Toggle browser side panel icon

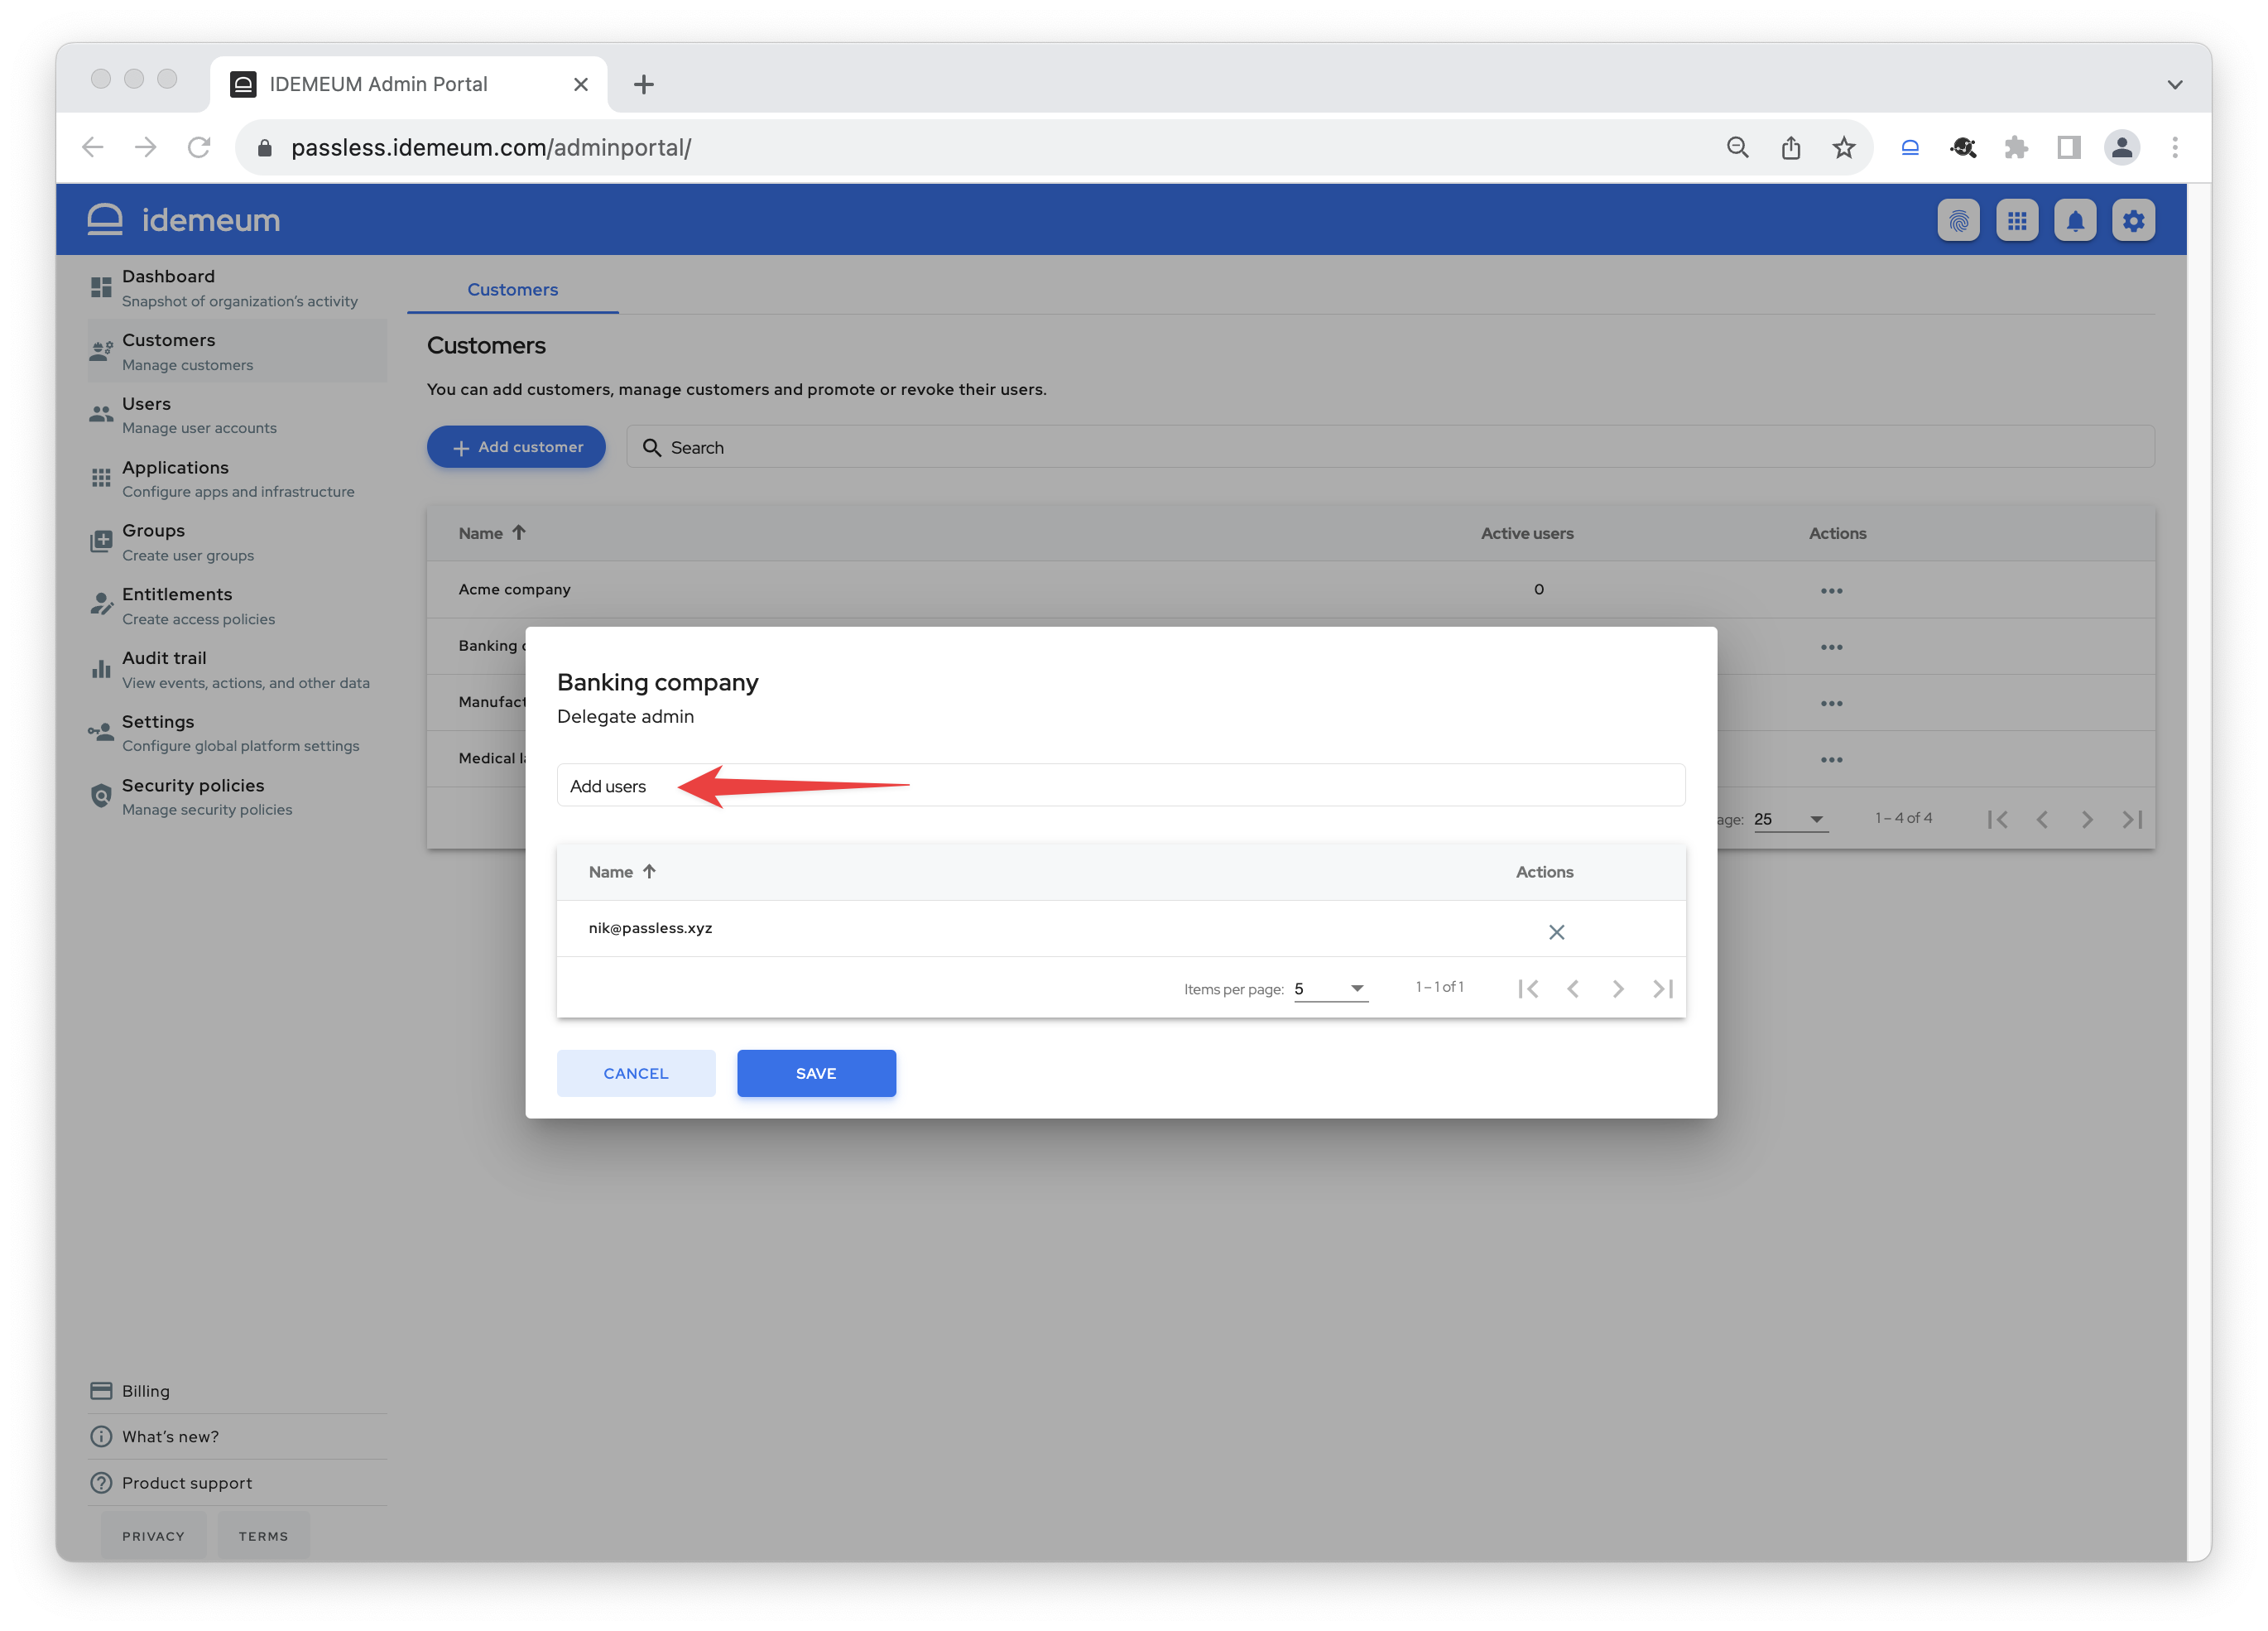pyautogui.click(x=2068, y=148)
